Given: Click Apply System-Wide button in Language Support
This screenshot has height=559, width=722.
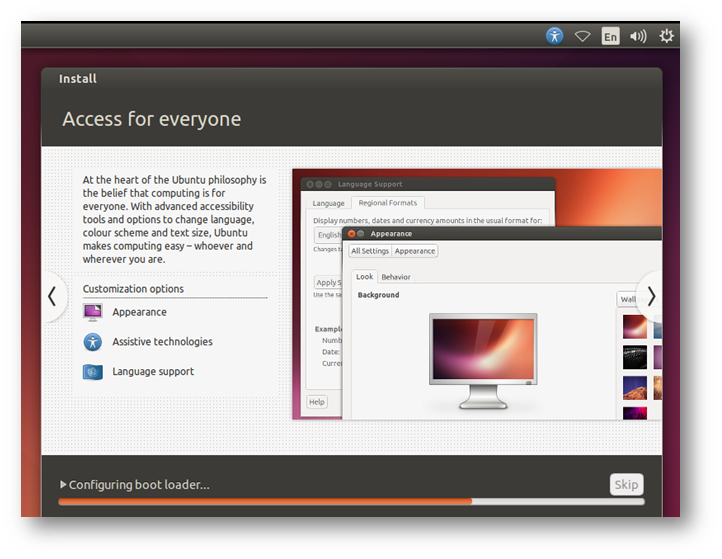Looking at the screenshot, I should [328, 282].
